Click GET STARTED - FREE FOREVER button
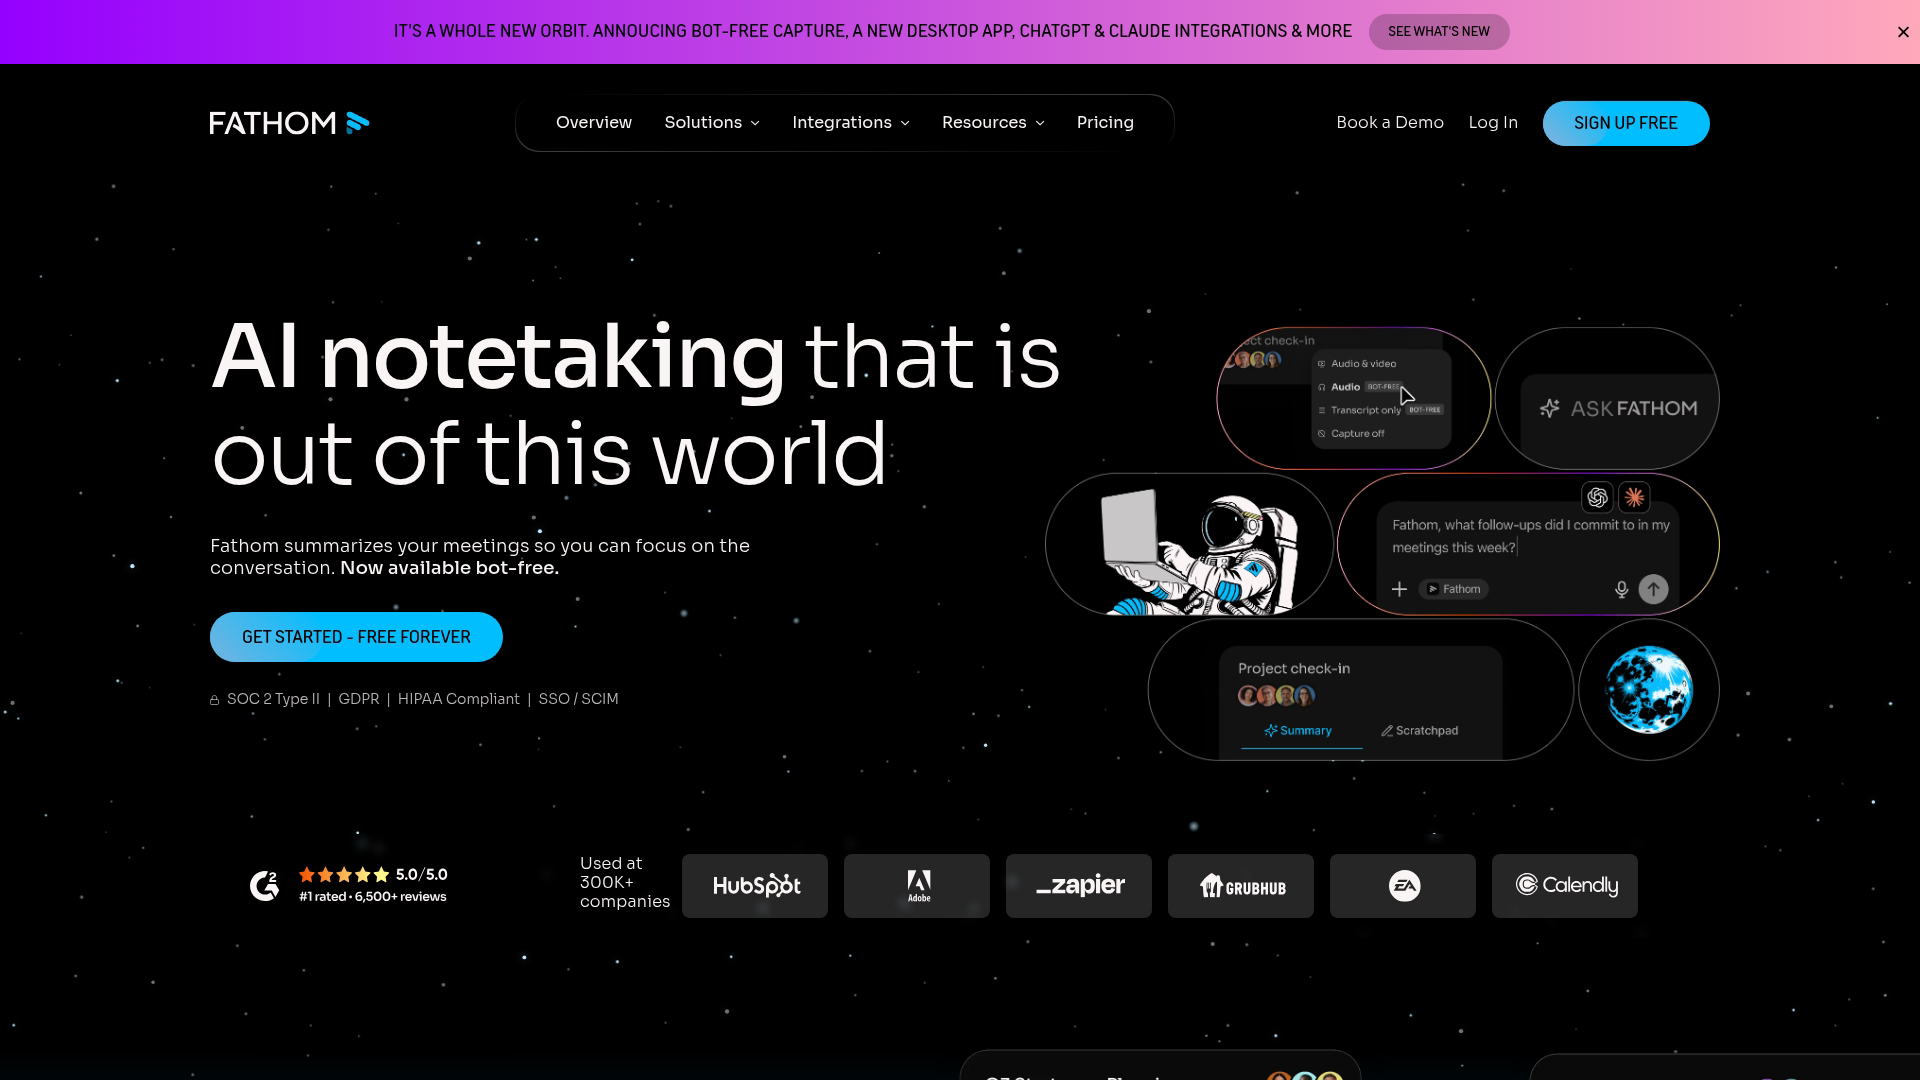Viewport: 1920px width, 1080px height. pos(356,637)
